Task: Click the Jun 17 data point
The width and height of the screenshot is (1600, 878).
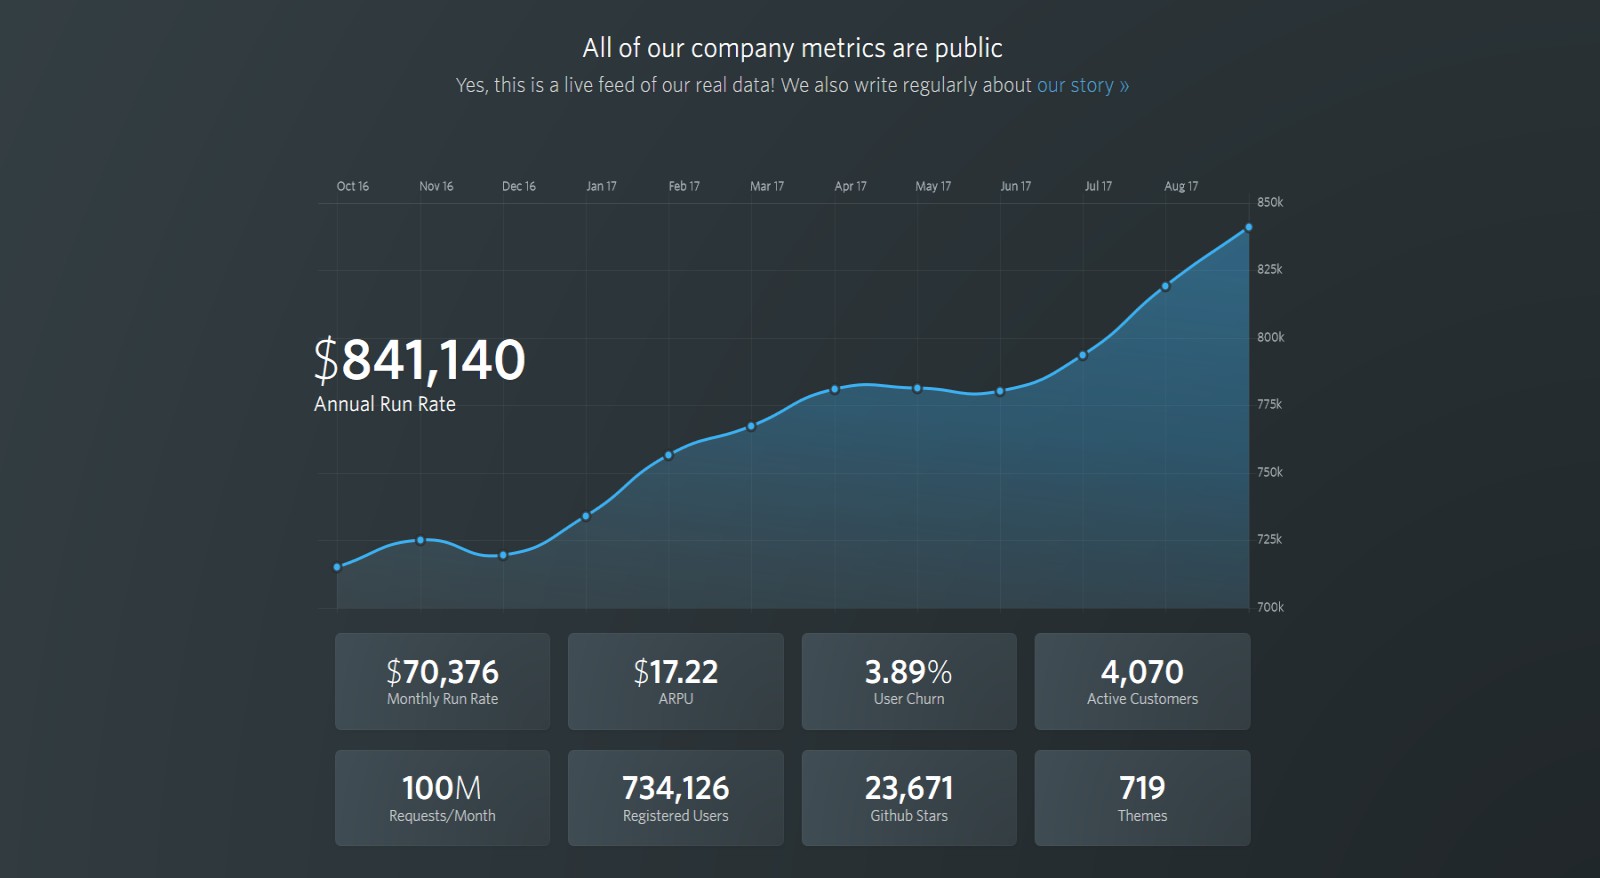Action: (x=1000, y=392)
